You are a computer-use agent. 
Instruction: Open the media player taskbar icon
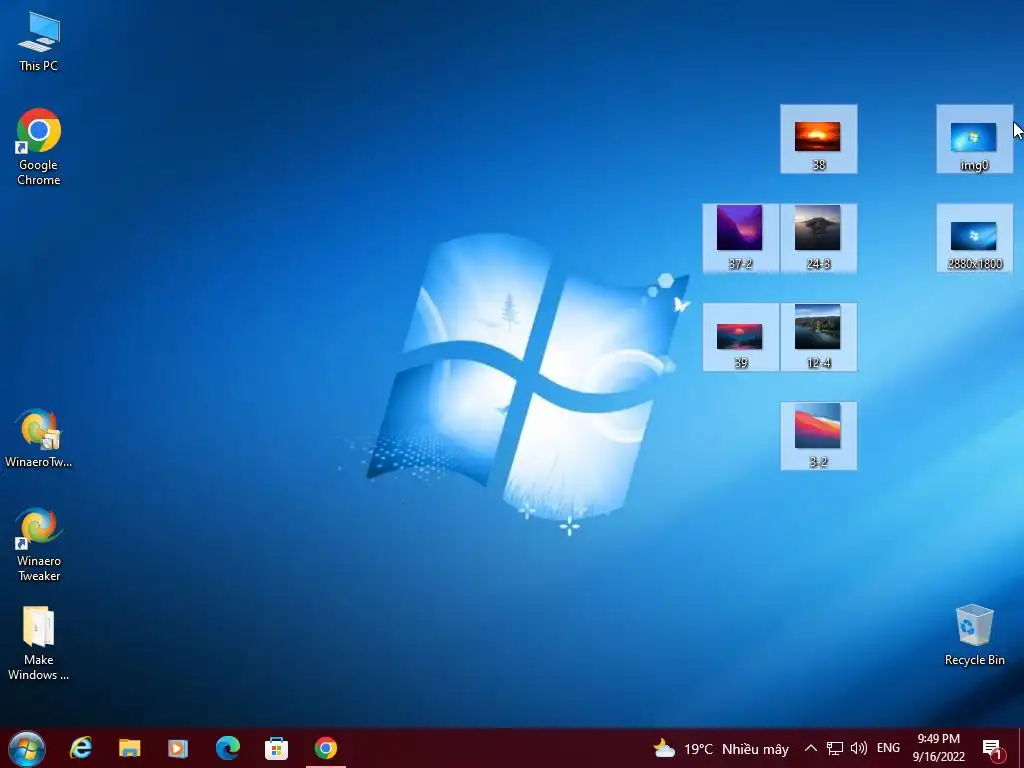(x=178, y=748)
